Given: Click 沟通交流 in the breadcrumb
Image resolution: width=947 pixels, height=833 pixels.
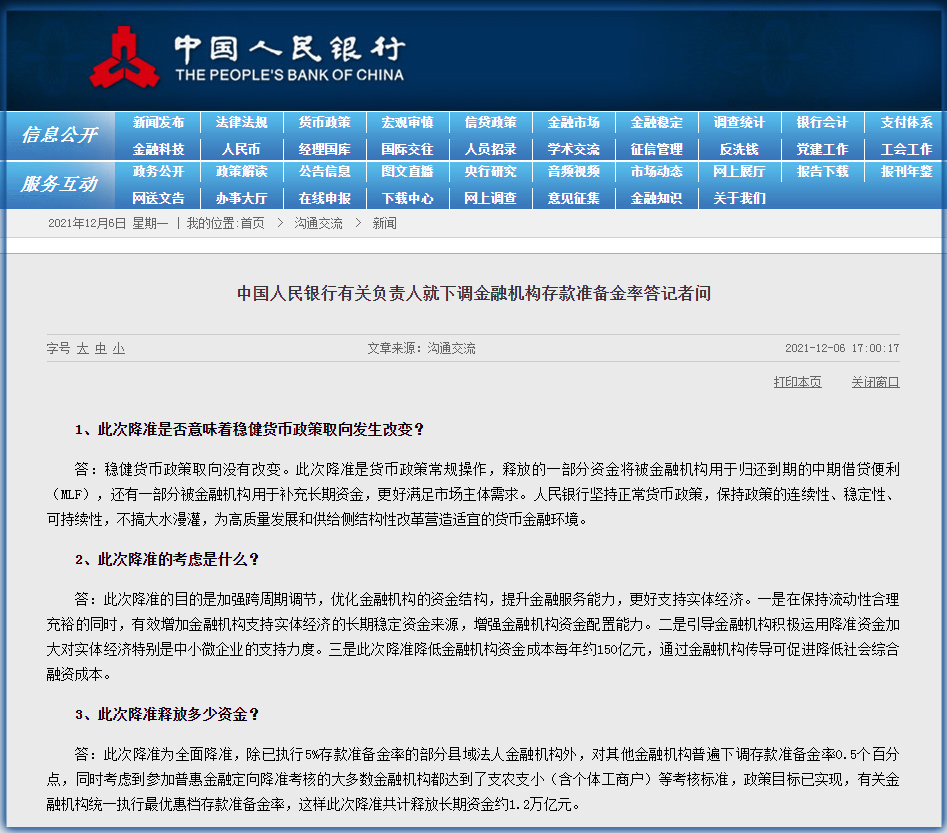Looking at the screenshot, I should (318, 224).
